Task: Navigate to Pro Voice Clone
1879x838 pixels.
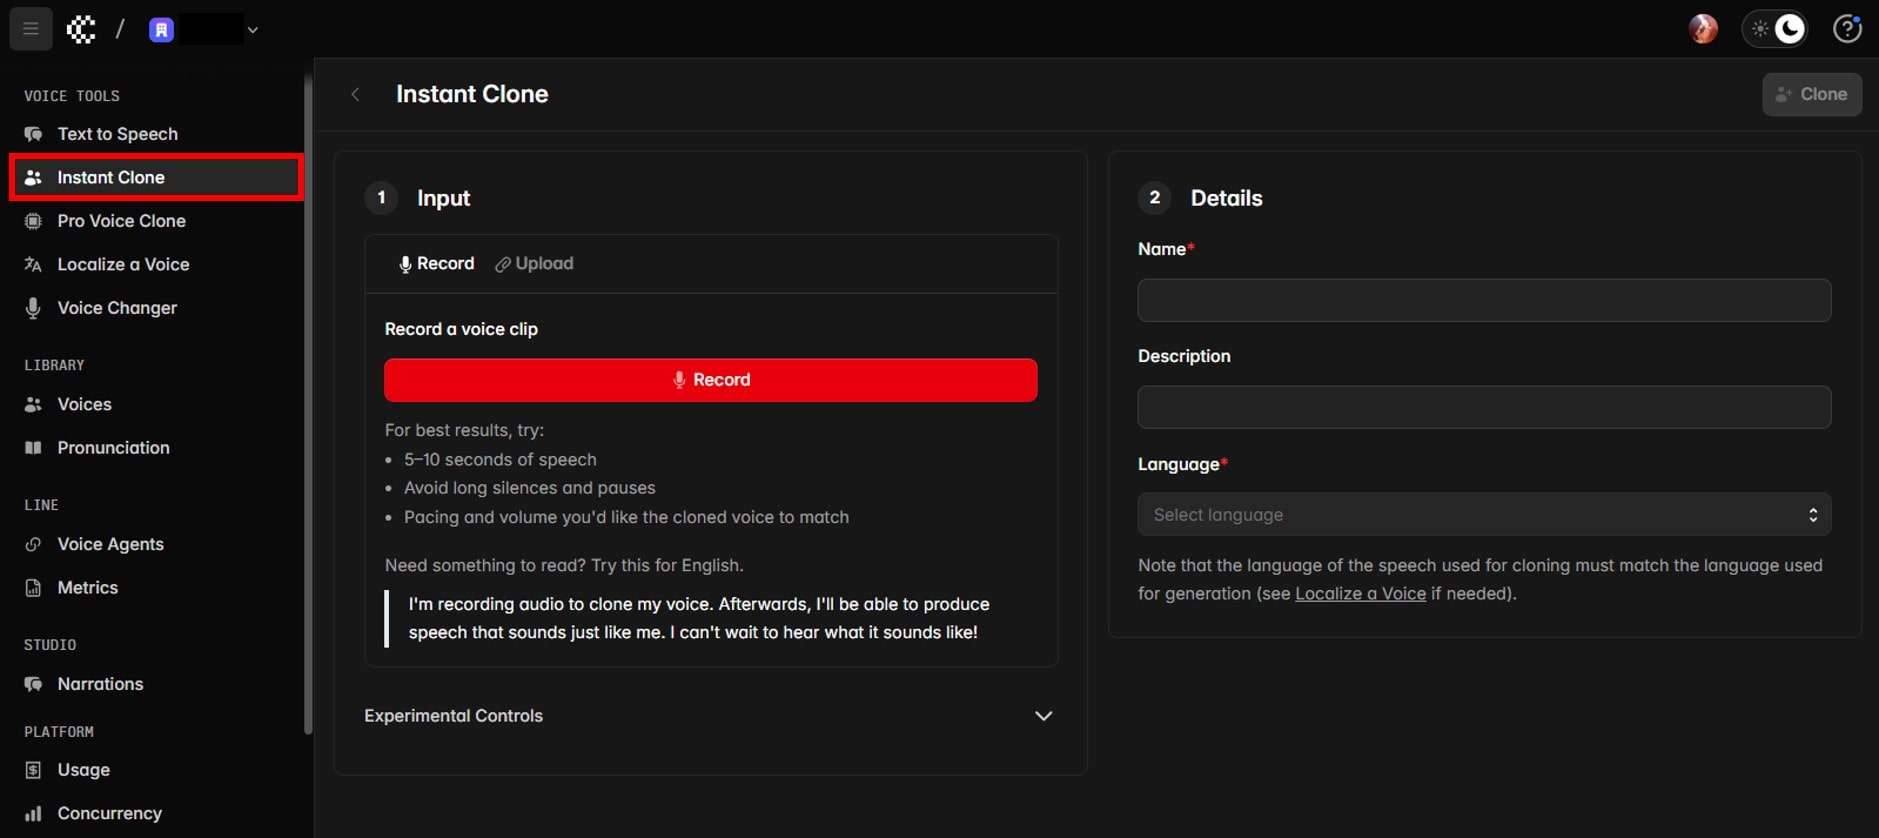Action: tap(121, 221)
